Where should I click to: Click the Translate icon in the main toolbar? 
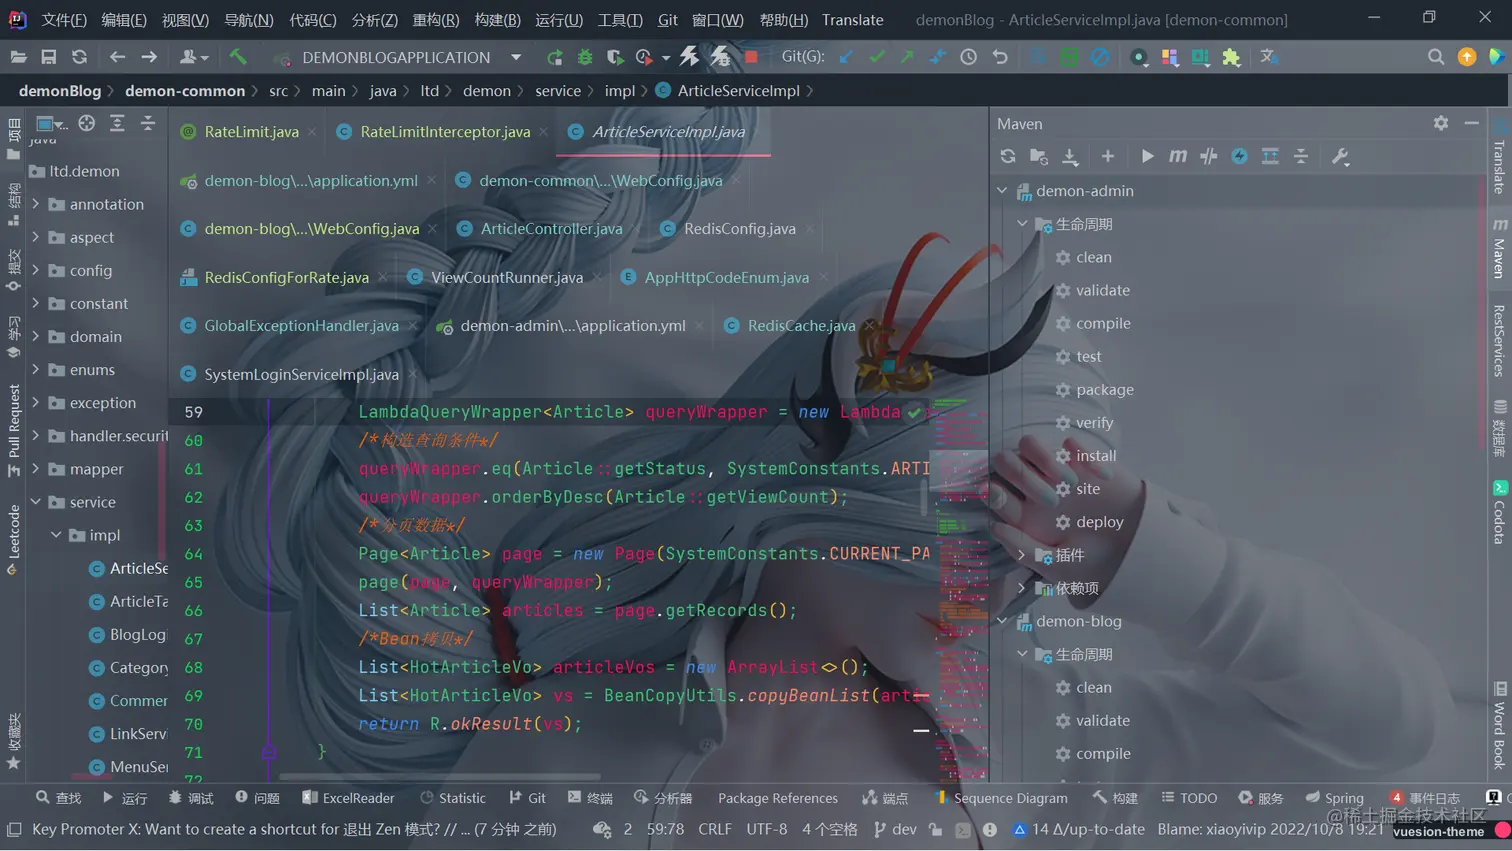coord(1269,57)
